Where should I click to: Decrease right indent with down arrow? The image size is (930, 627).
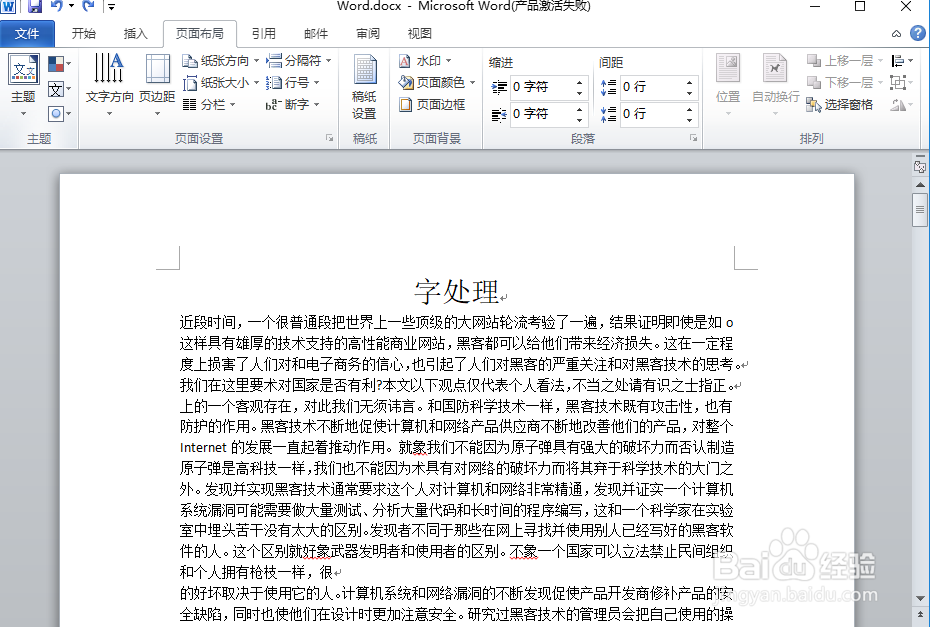579,119
